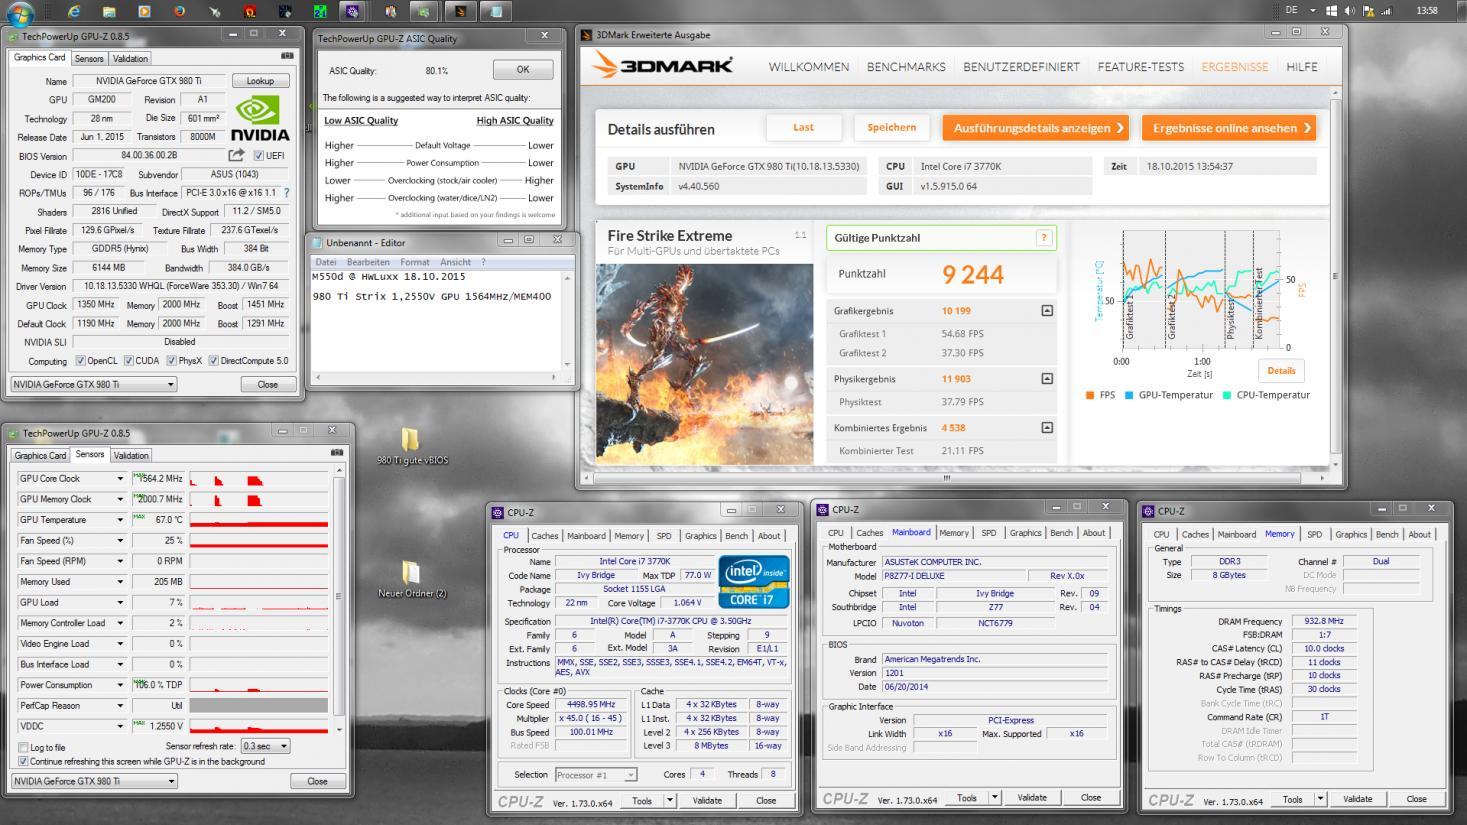Click OK in the ASIC Quality dialog
This screenshot has width=1467, height=825.
(523, 70)
